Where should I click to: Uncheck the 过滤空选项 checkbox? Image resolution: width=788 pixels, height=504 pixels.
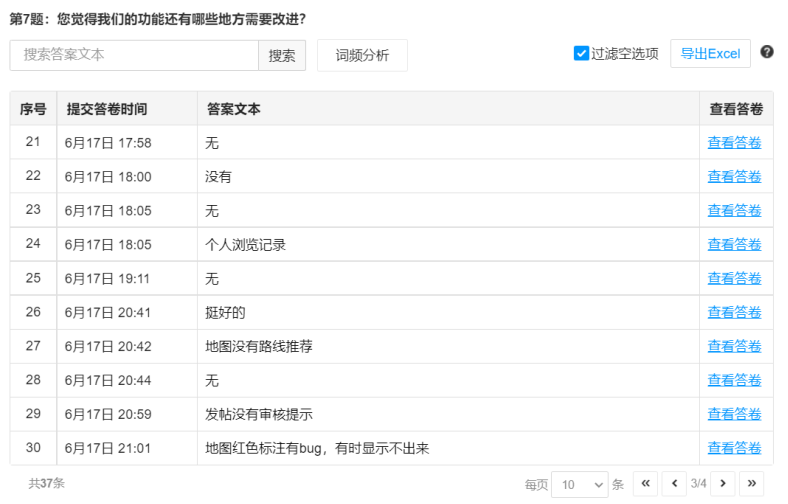pos(581,53)
